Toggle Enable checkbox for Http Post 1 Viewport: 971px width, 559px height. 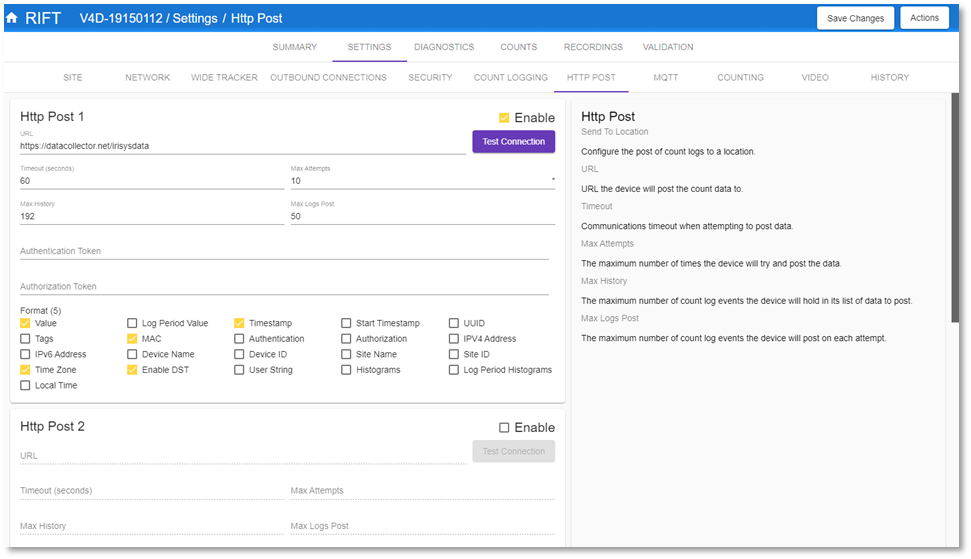504,118
